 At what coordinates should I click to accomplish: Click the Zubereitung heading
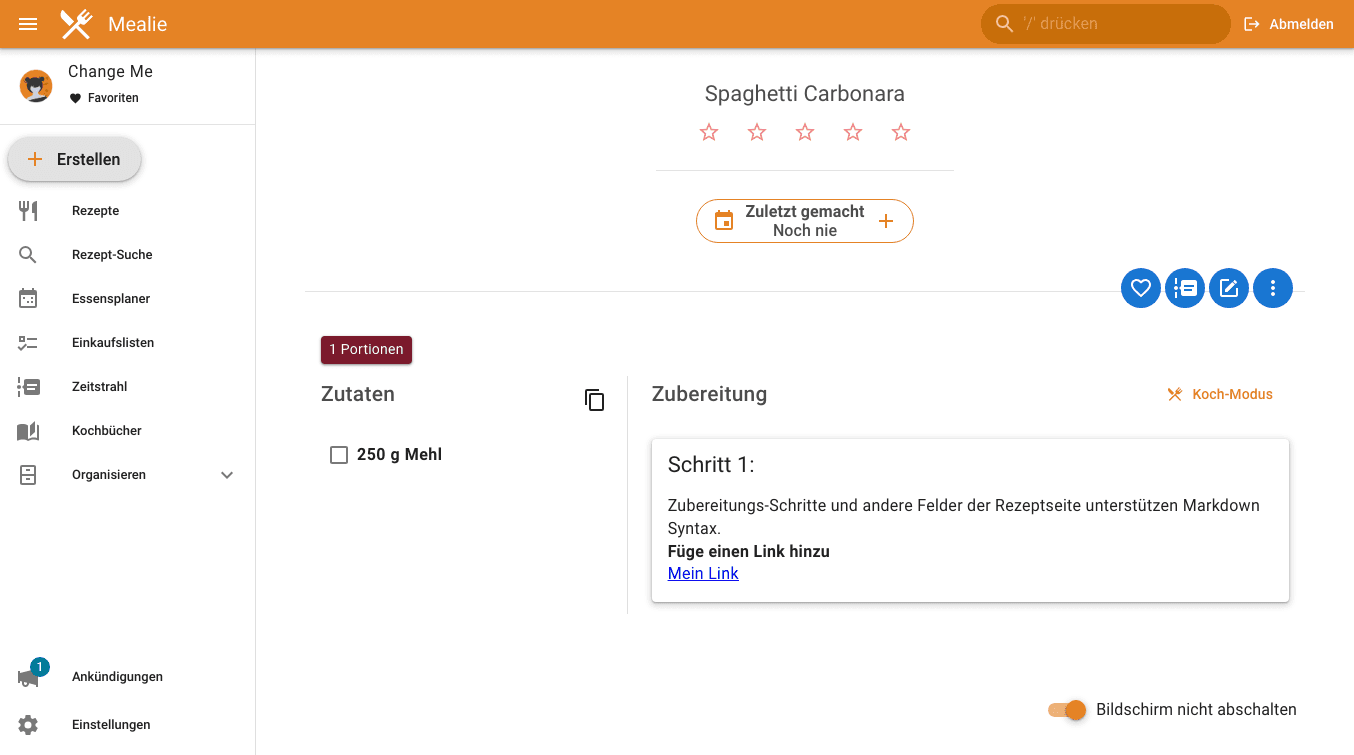(709, 394)
